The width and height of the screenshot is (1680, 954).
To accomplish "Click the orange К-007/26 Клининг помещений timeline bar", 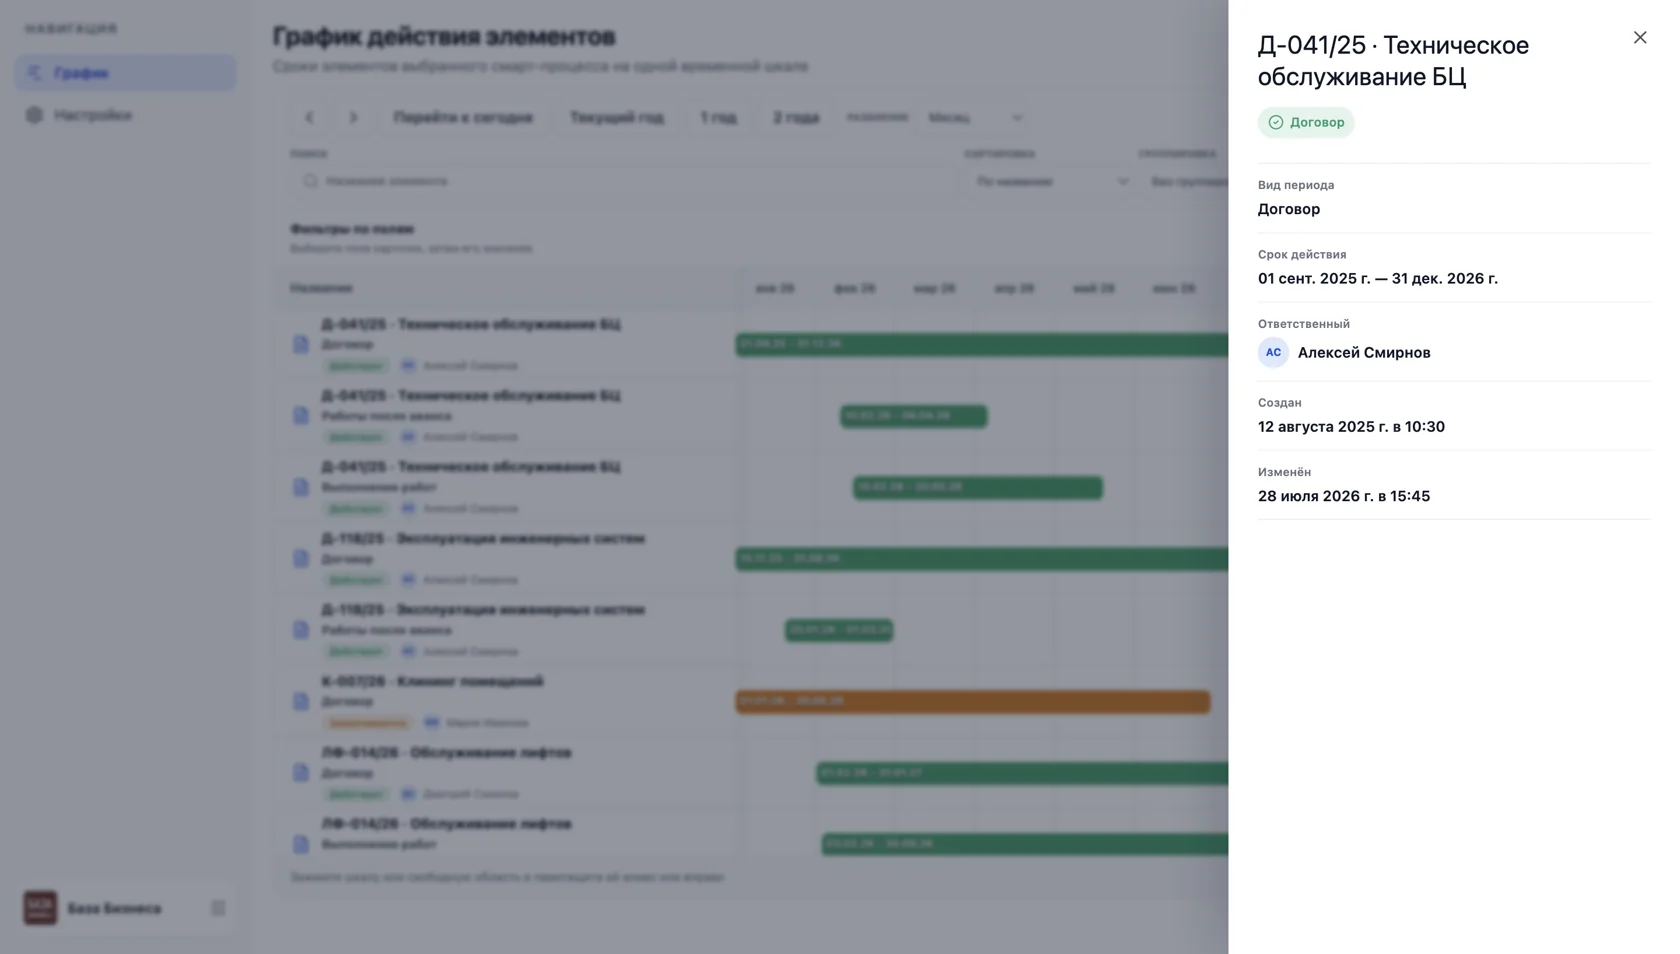I will (973, 702).
